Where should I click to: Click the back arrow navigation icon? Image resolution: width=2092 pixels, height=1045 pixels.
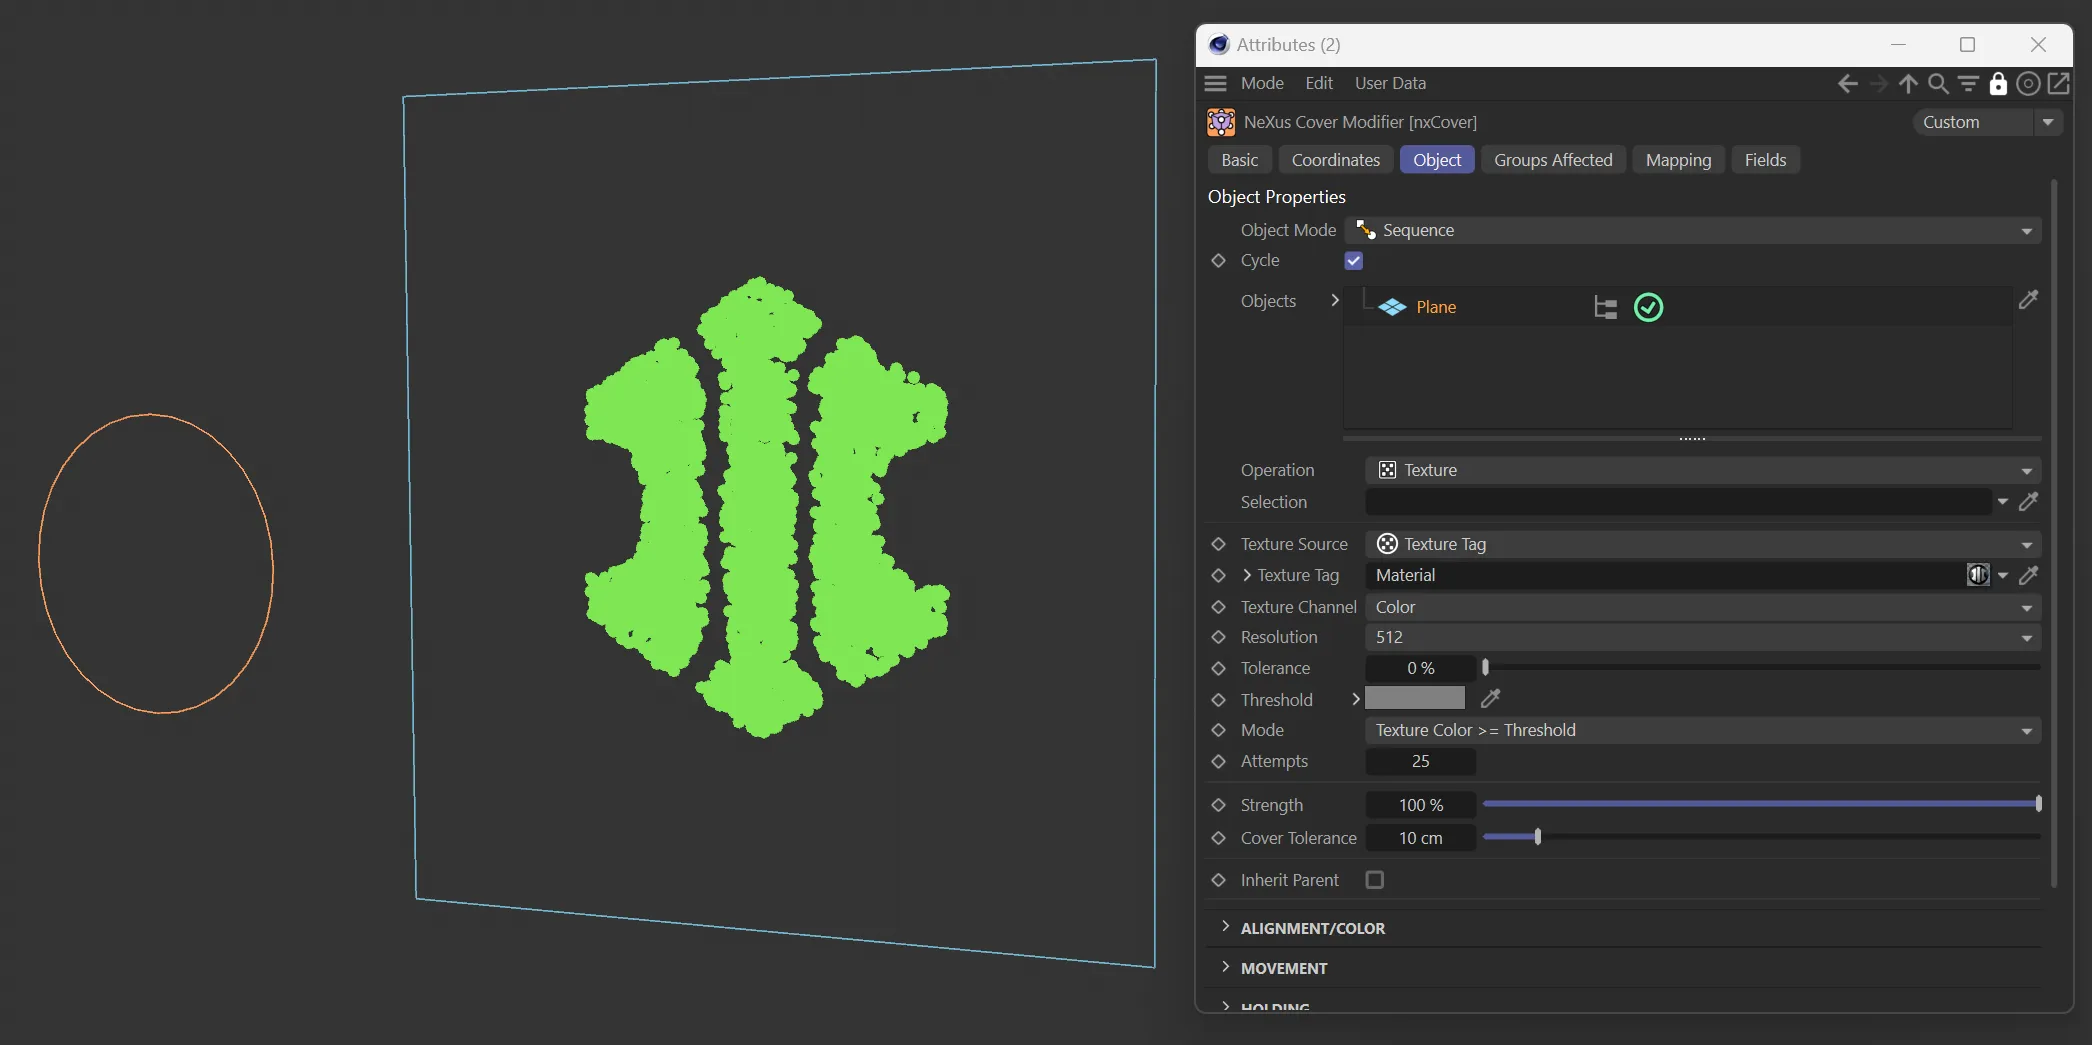pyautogui.click(x=1847, y=84)
